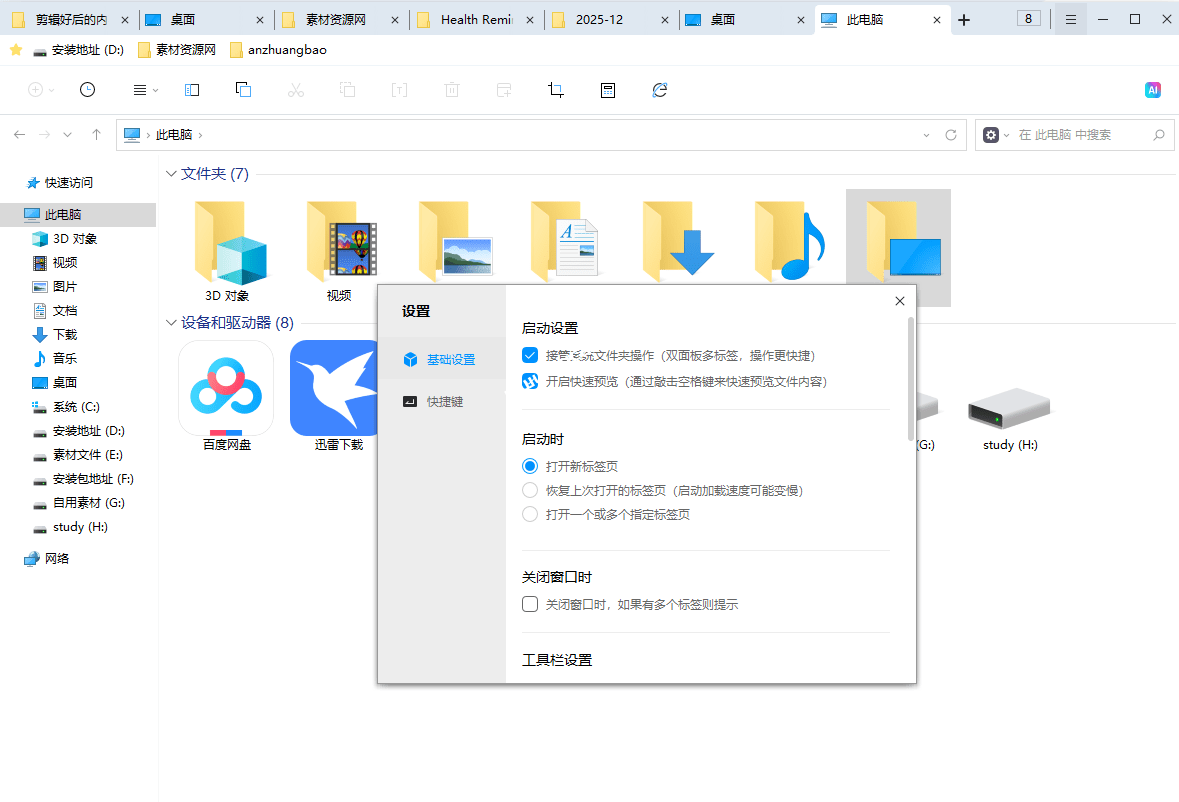
Task: Collapse the 设备和驱动器 (8) section
Action: coord(171,322)
